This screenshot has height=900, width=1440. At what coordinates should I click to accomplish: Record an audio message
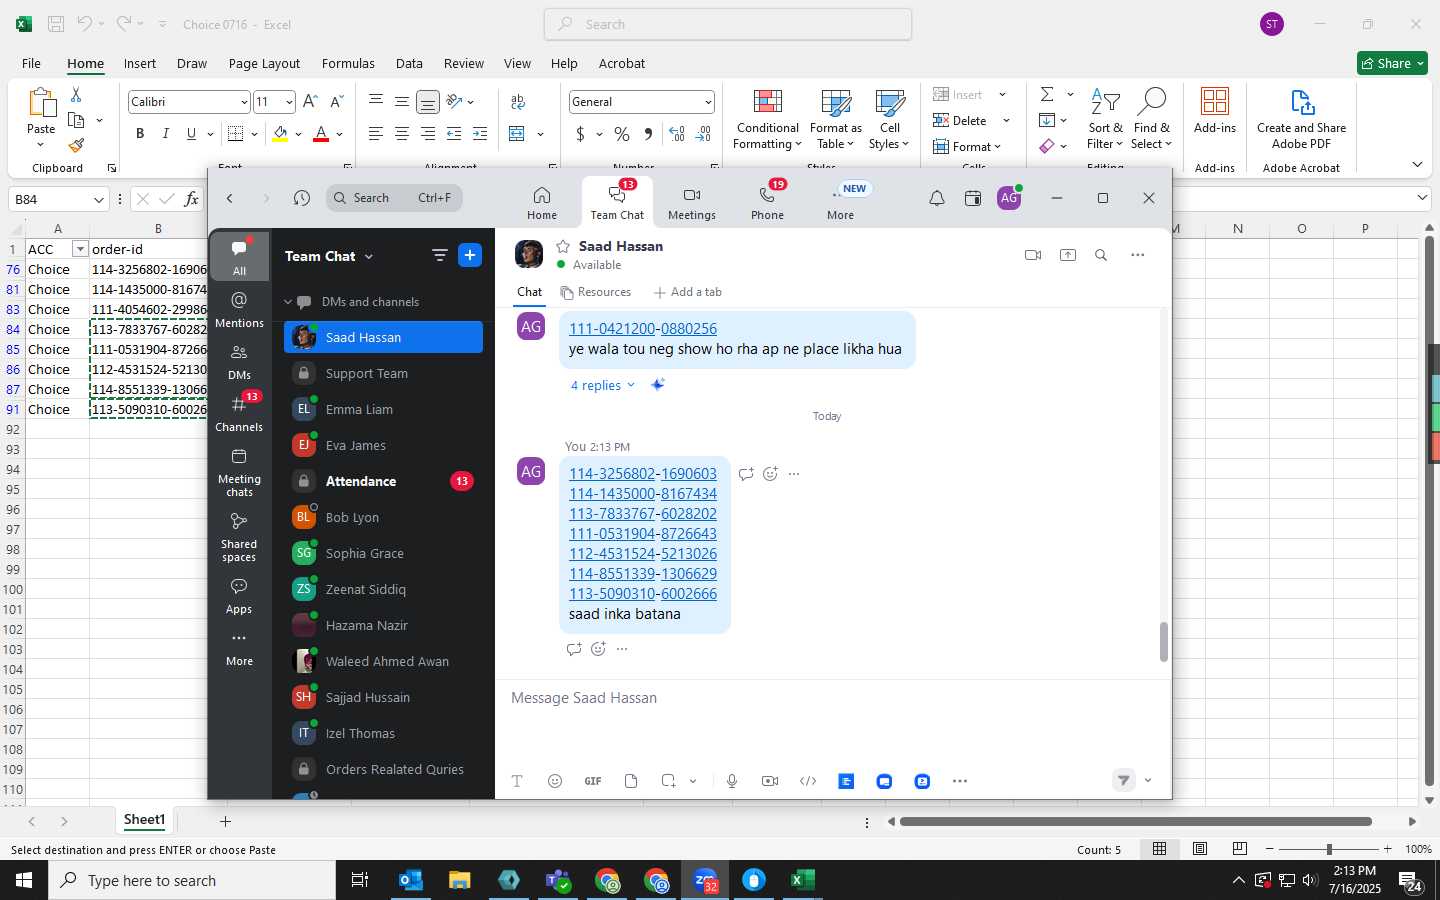732,781
